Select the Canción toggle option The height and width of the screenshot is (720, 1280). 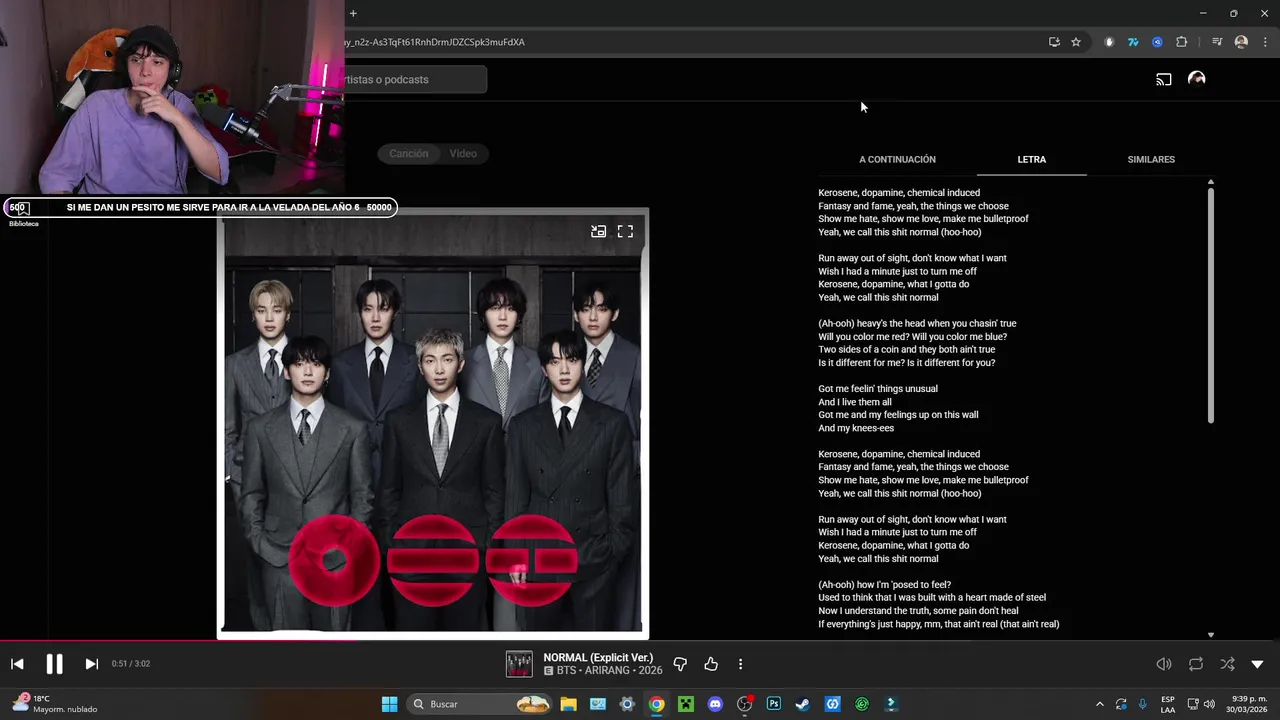408,154
